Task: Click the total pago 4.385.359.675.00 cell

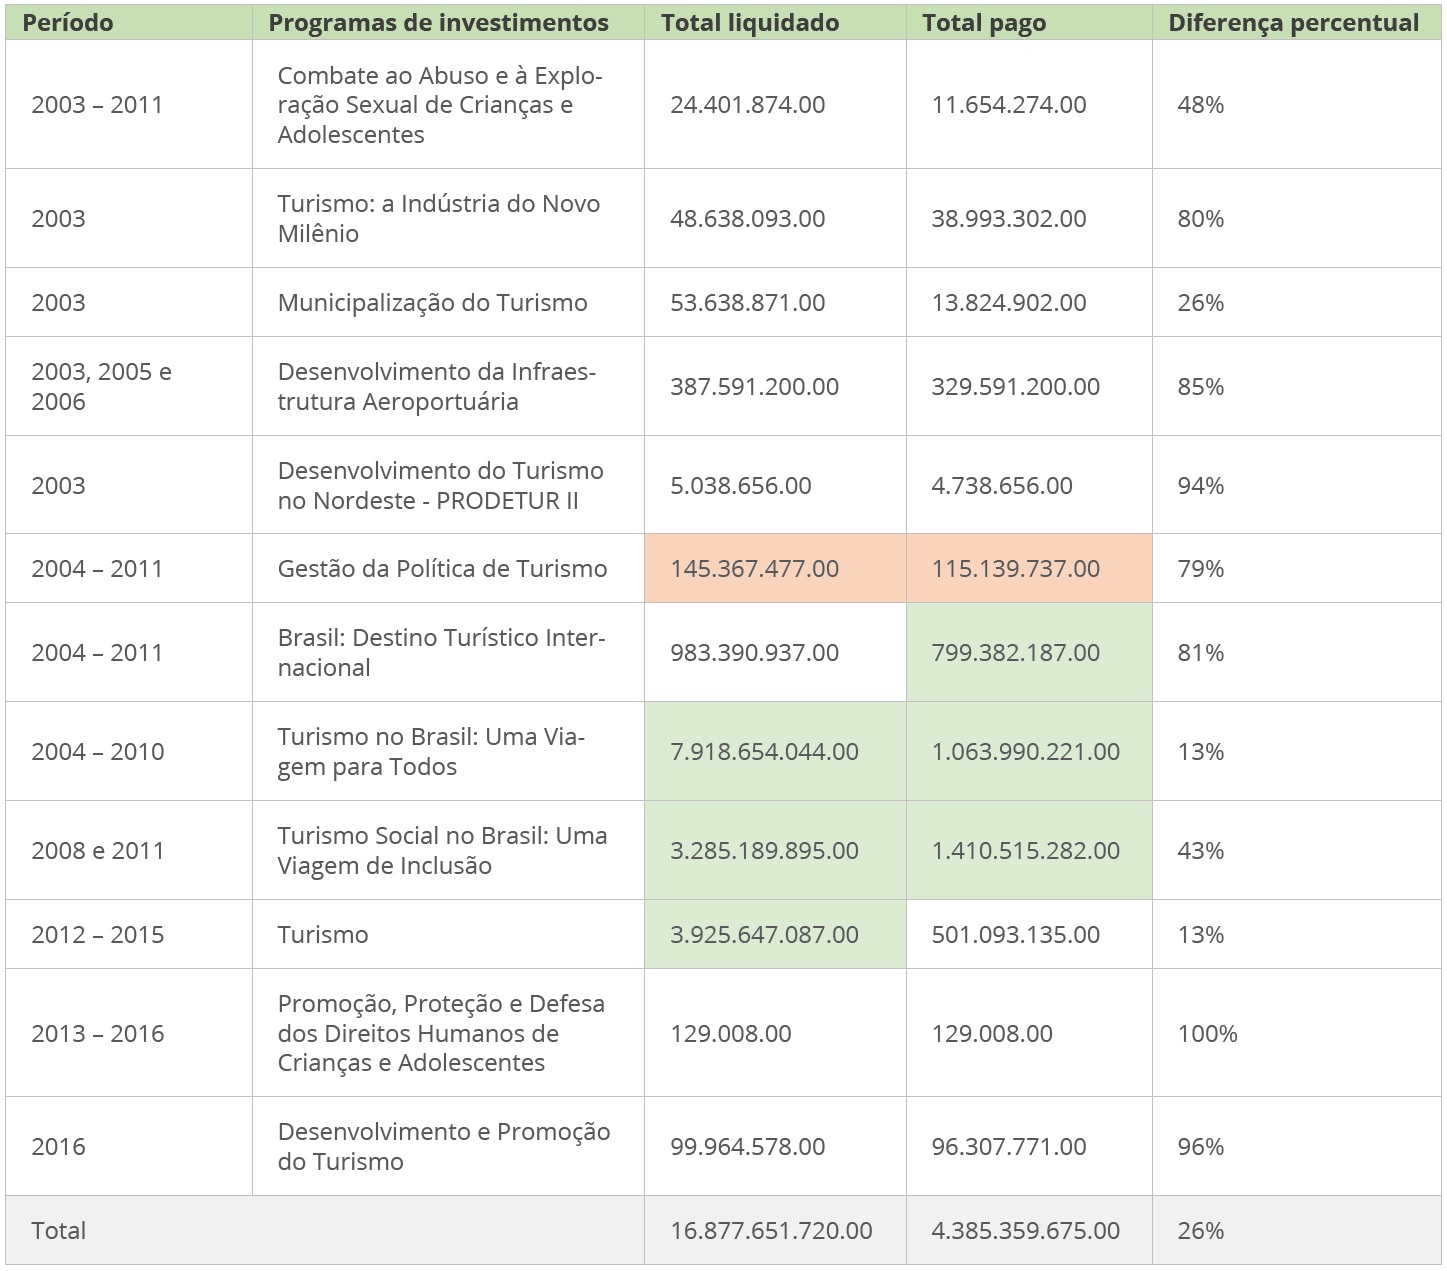Action: [x=1025, y=1231]
